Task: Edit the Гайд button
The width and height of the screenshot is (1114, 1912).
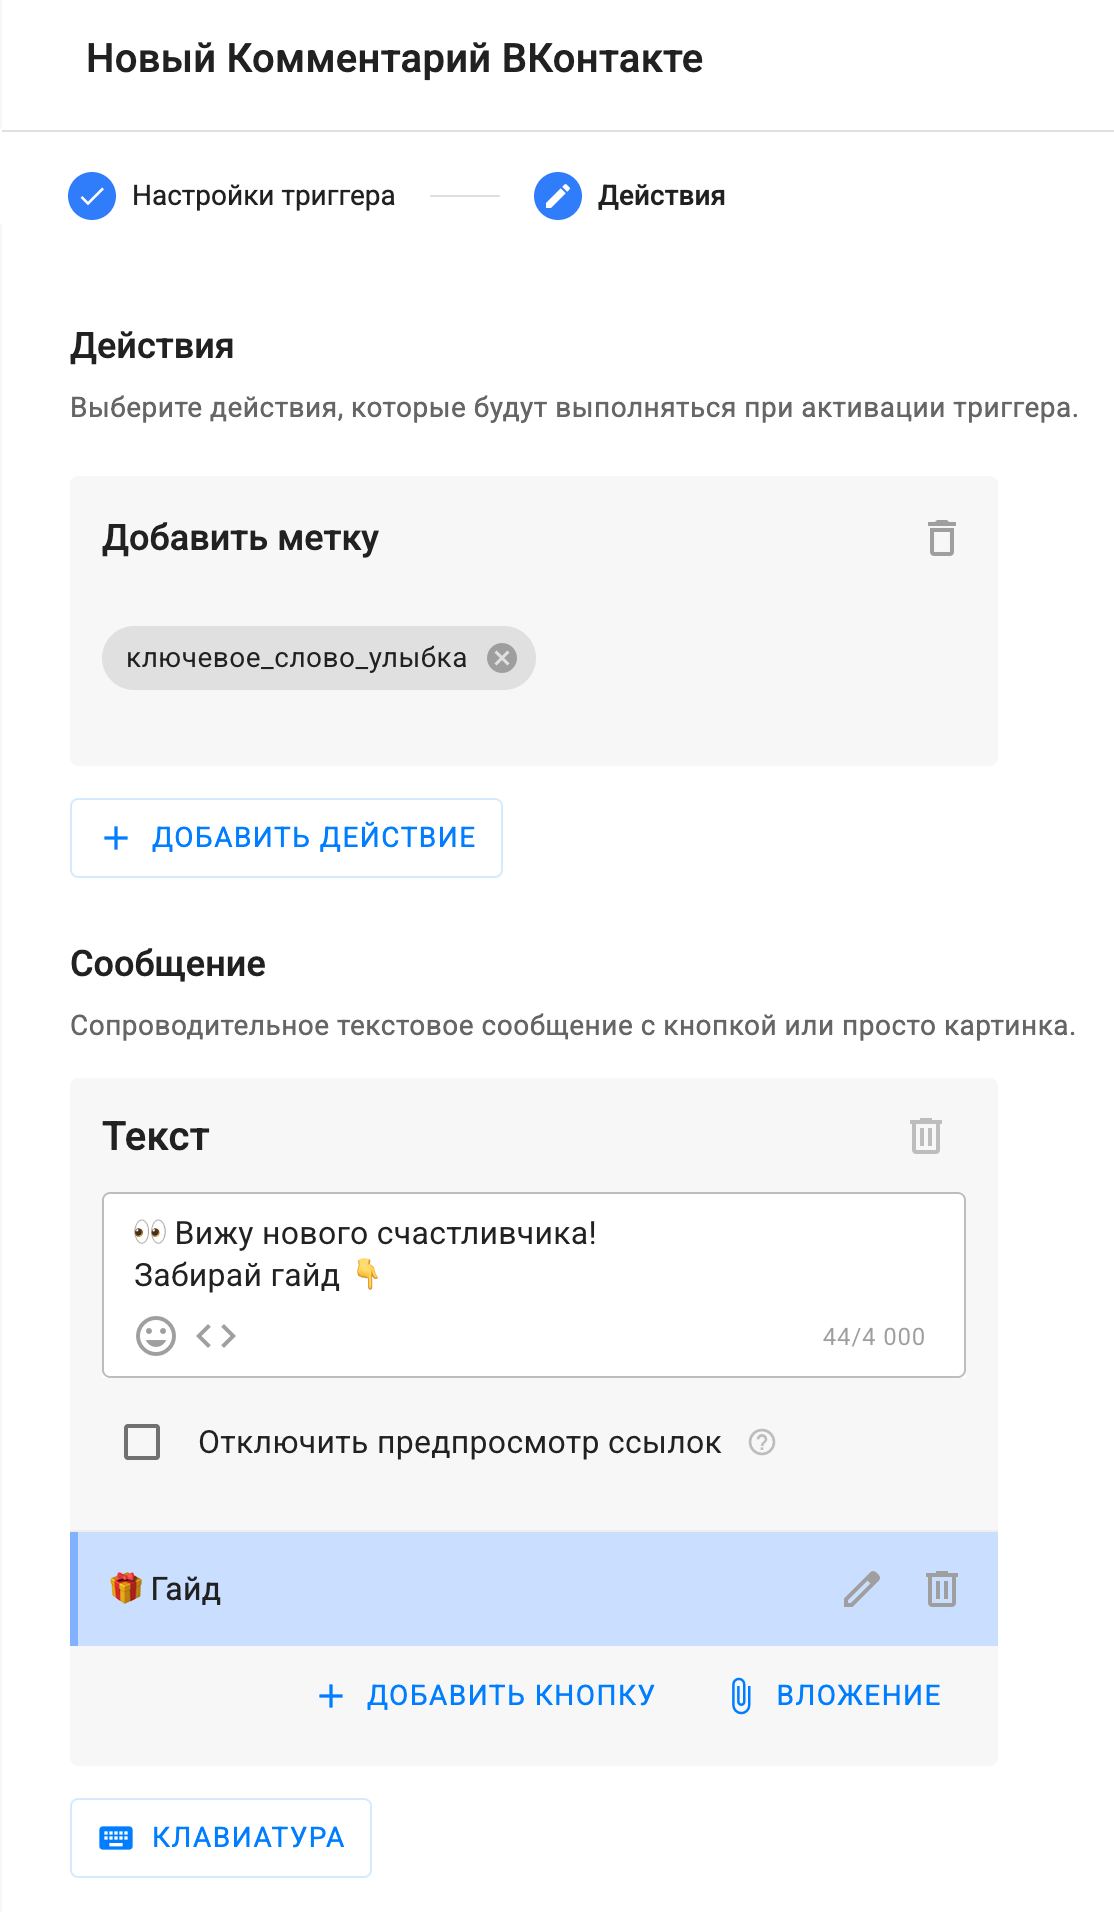Action: pyautogui.click(x=861, y=1589)
